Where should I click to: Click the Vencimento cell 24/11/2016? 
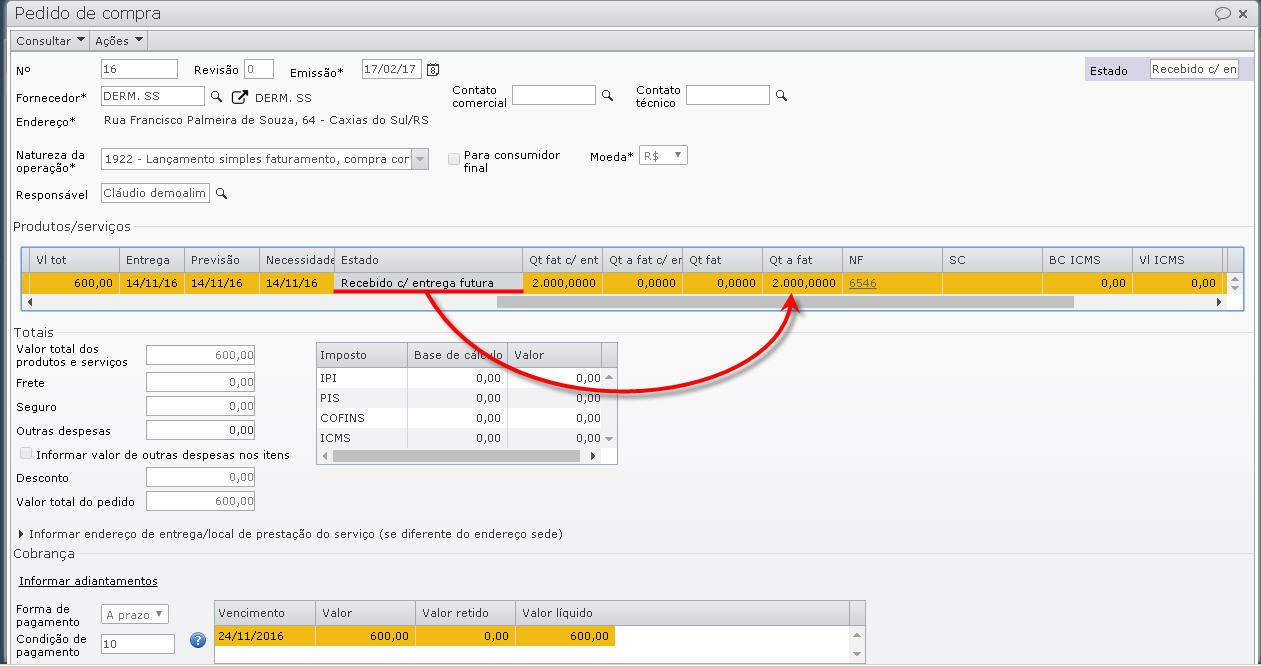(265, 636)
